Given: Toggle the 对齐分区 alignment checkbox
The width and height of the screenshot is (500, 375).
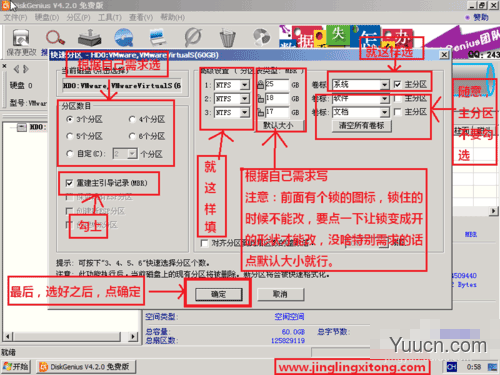Looking at the screenshot, I should [205, 243].
